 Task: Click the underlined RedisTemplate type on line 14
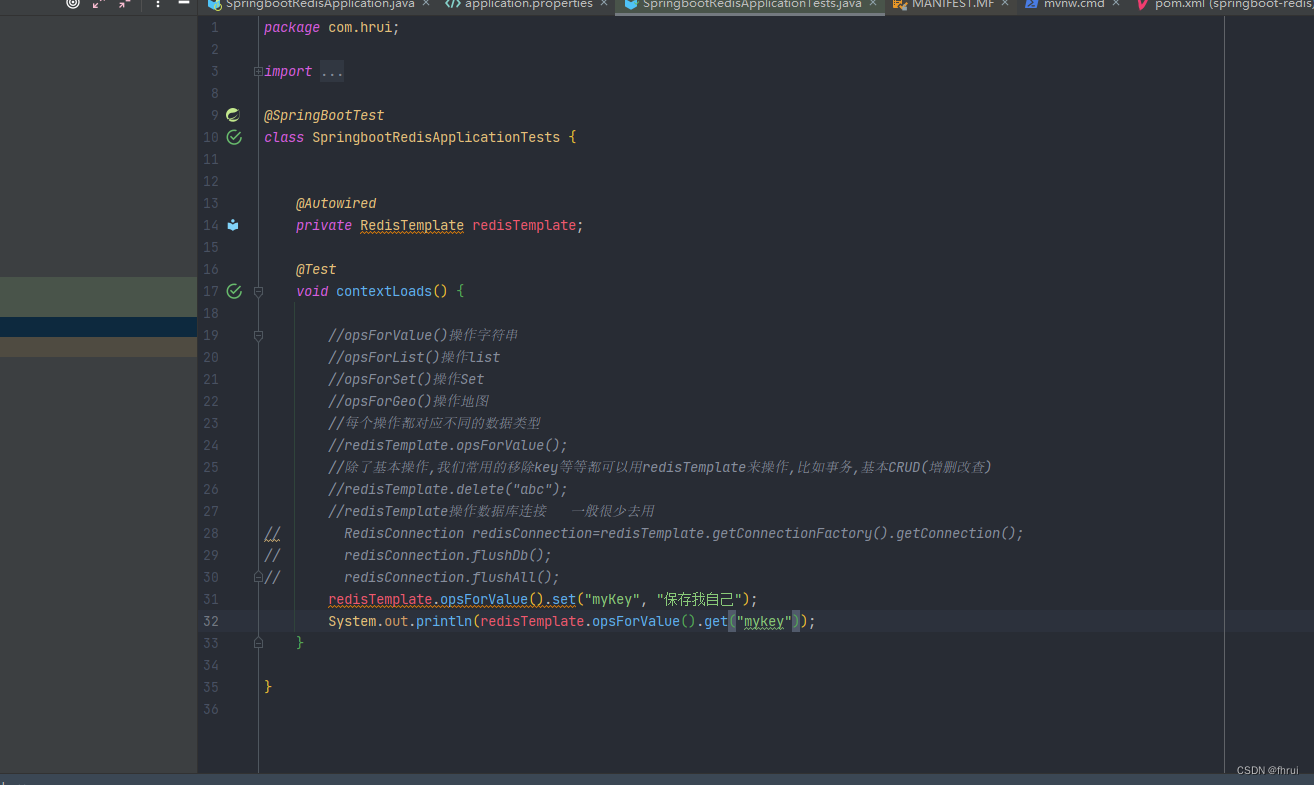tap(411, 225)
